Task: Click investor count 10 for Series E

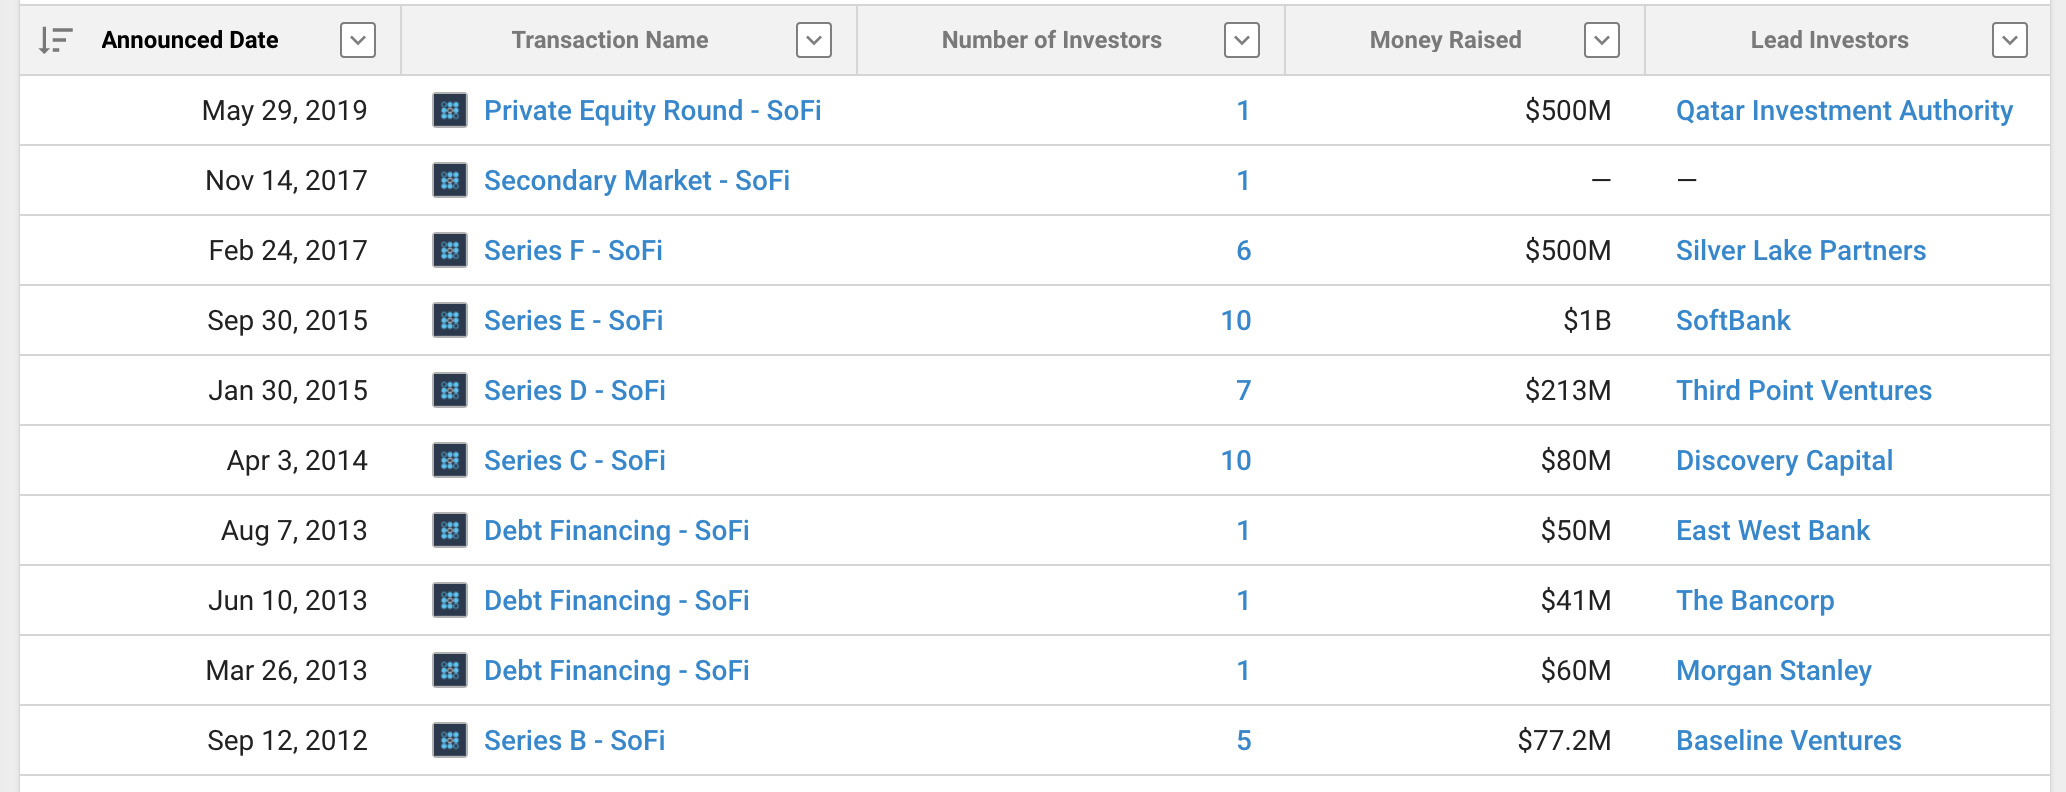Action: [1235, 320]
